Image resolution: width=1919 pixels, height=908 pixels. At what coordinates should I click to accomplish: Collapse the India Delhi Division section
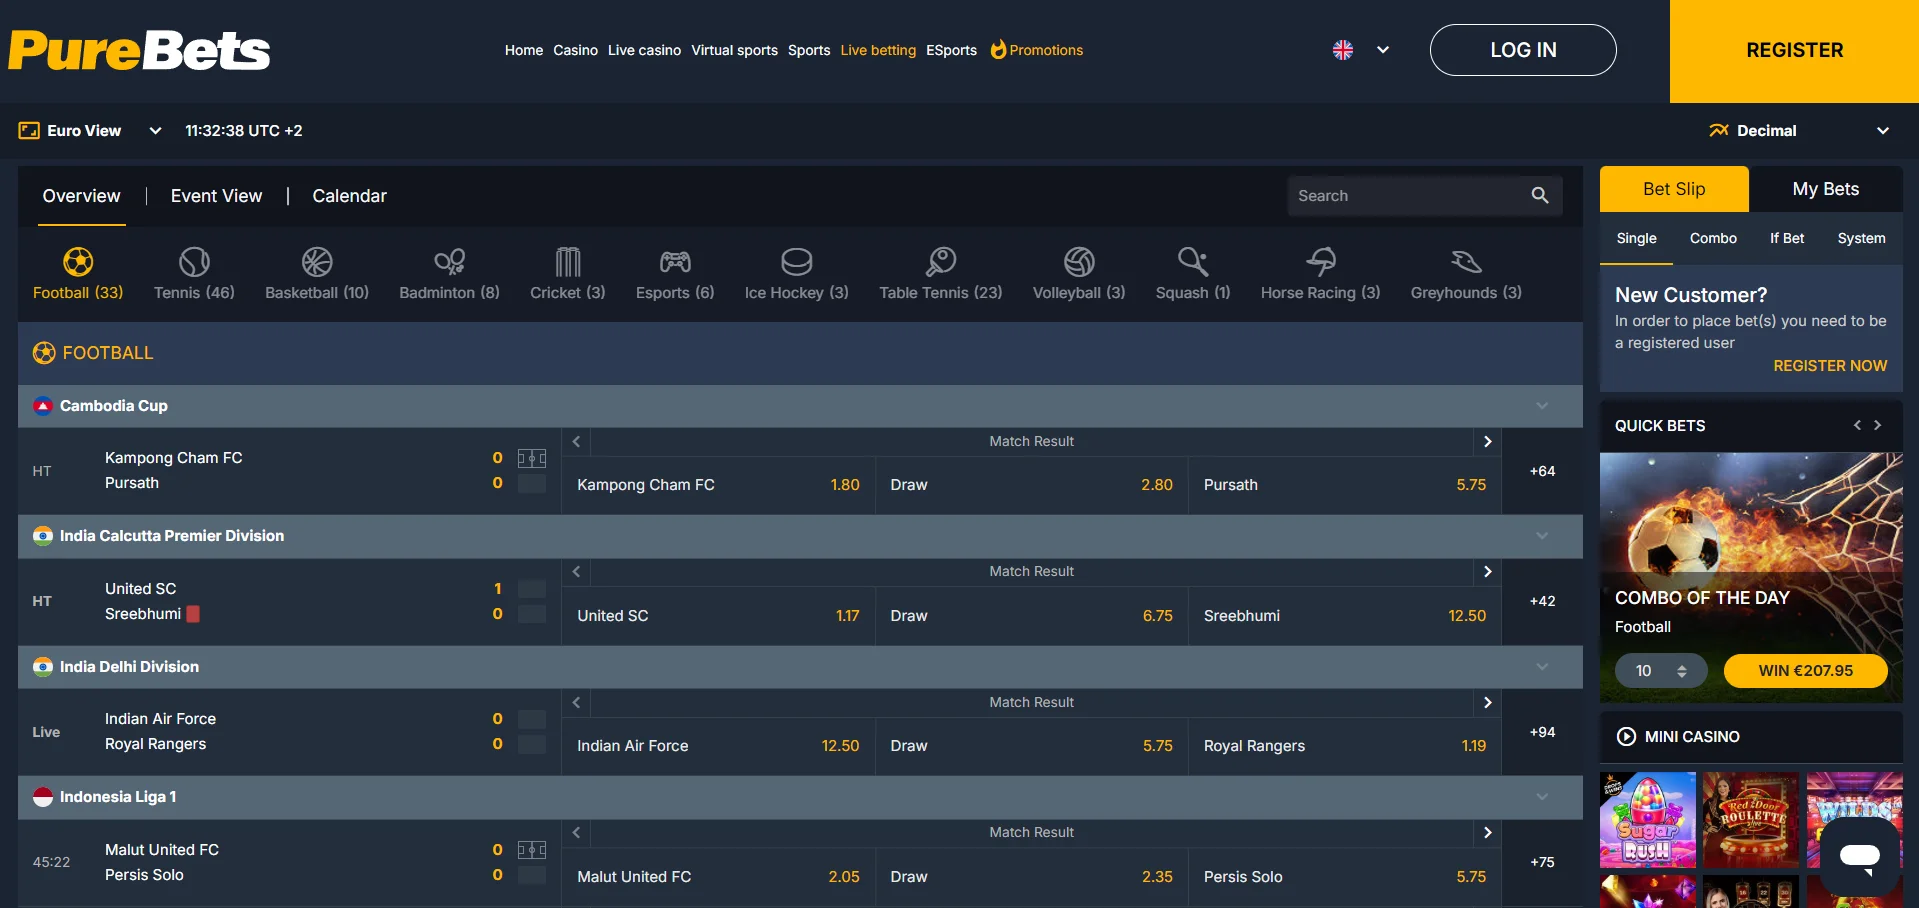pos(1542,667)
